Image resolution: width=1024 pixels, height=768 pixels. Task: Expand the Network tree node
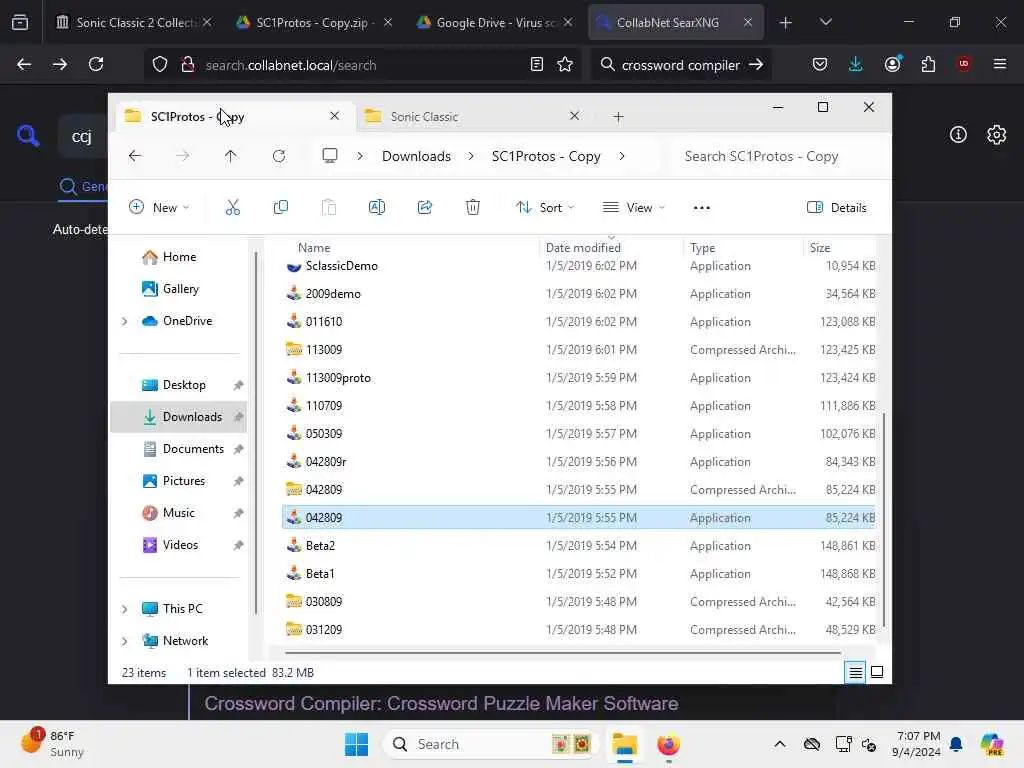tap(125, 641)
